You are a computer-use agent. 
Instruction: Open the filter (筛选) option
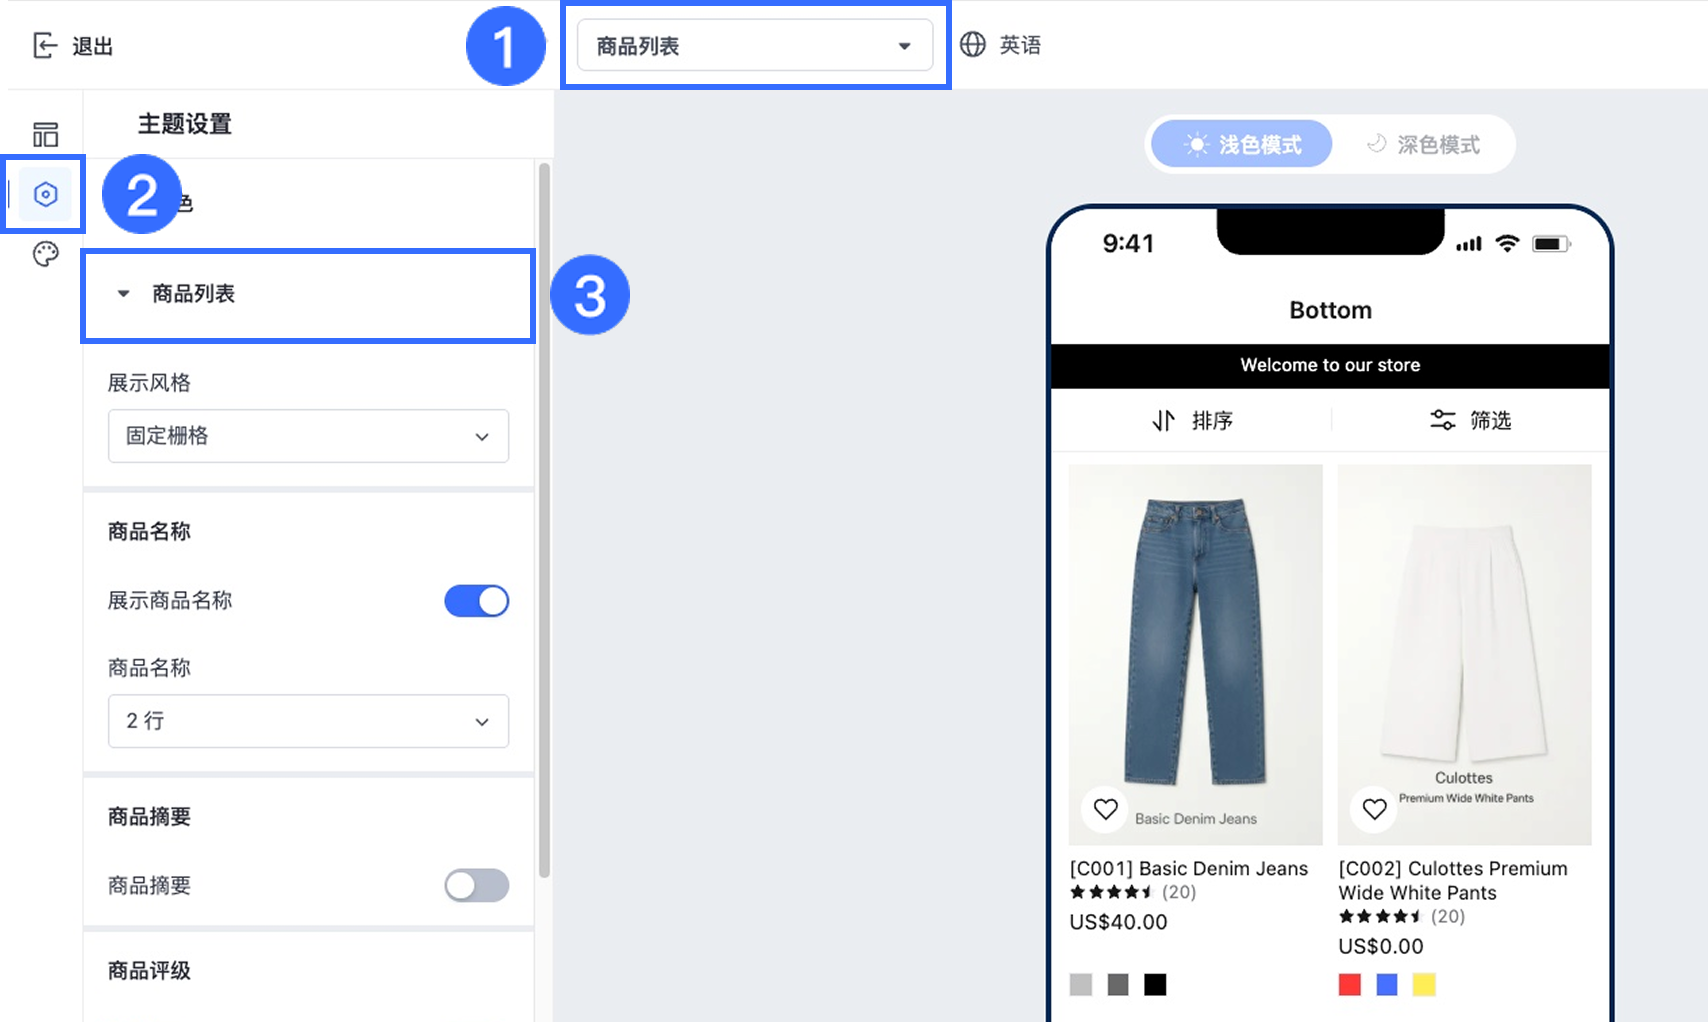click(1470, 420)
